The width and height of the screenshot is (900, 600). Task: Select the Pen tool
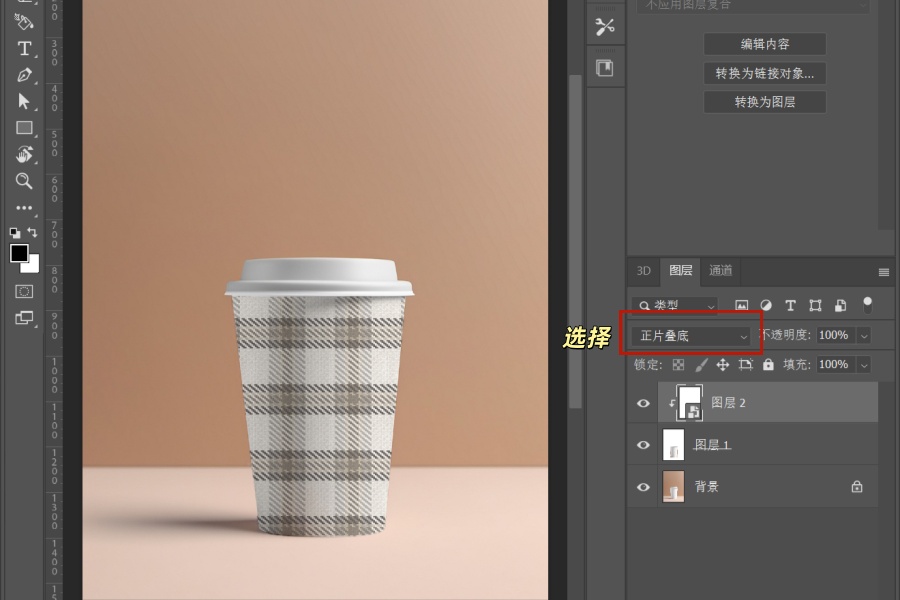[24, 75]
